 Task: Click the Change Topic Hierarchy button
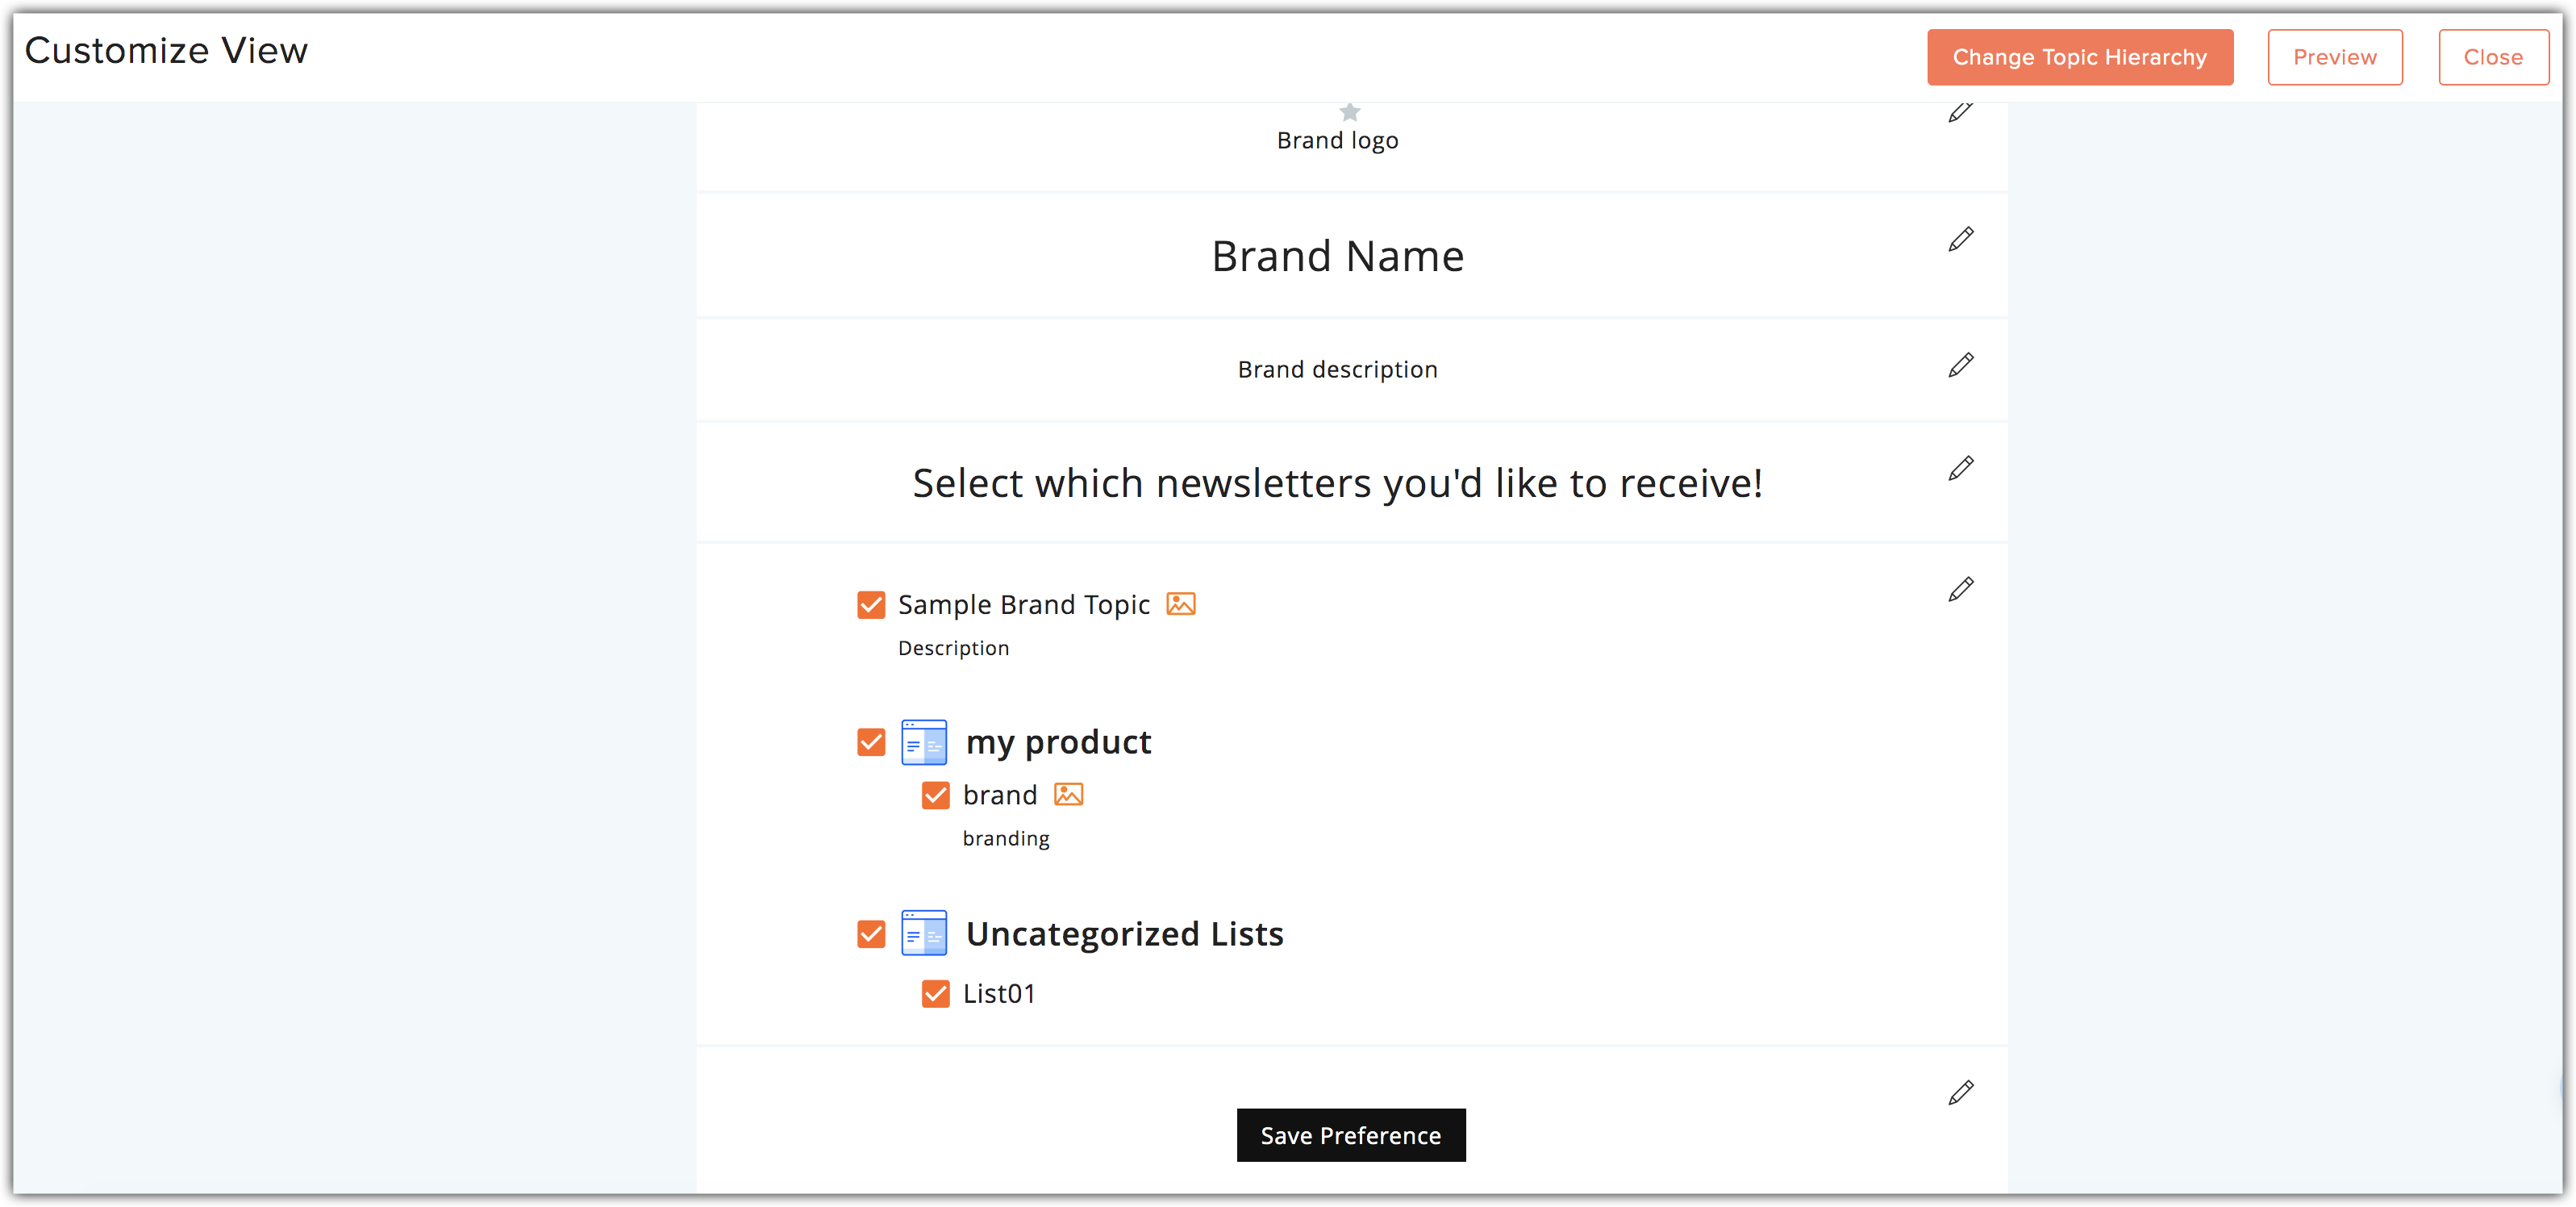point(2078,54)
